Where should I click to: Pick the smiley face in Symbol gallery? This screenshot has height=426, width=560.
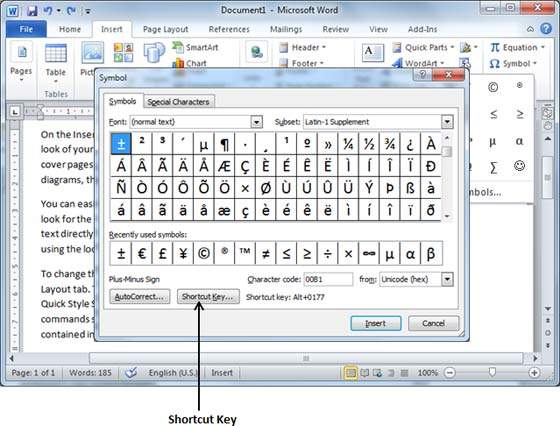coord(520,166)
